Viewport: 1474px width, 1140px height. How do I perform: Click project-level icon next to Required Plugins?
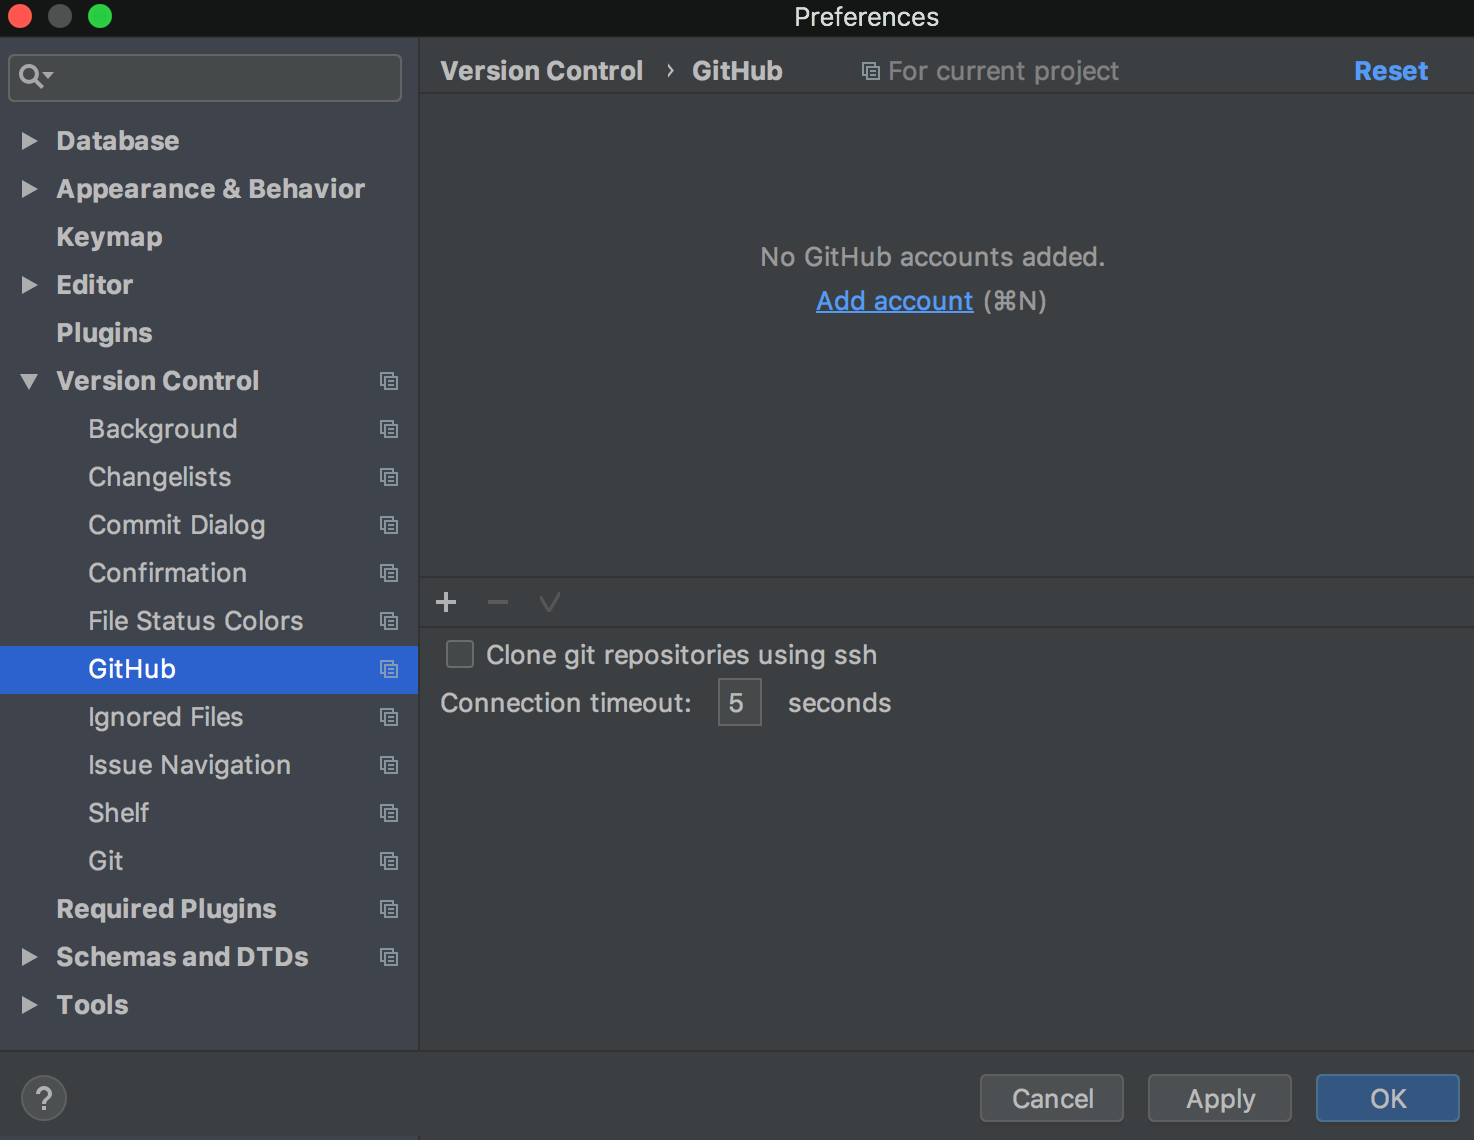[x=389, y=909]
